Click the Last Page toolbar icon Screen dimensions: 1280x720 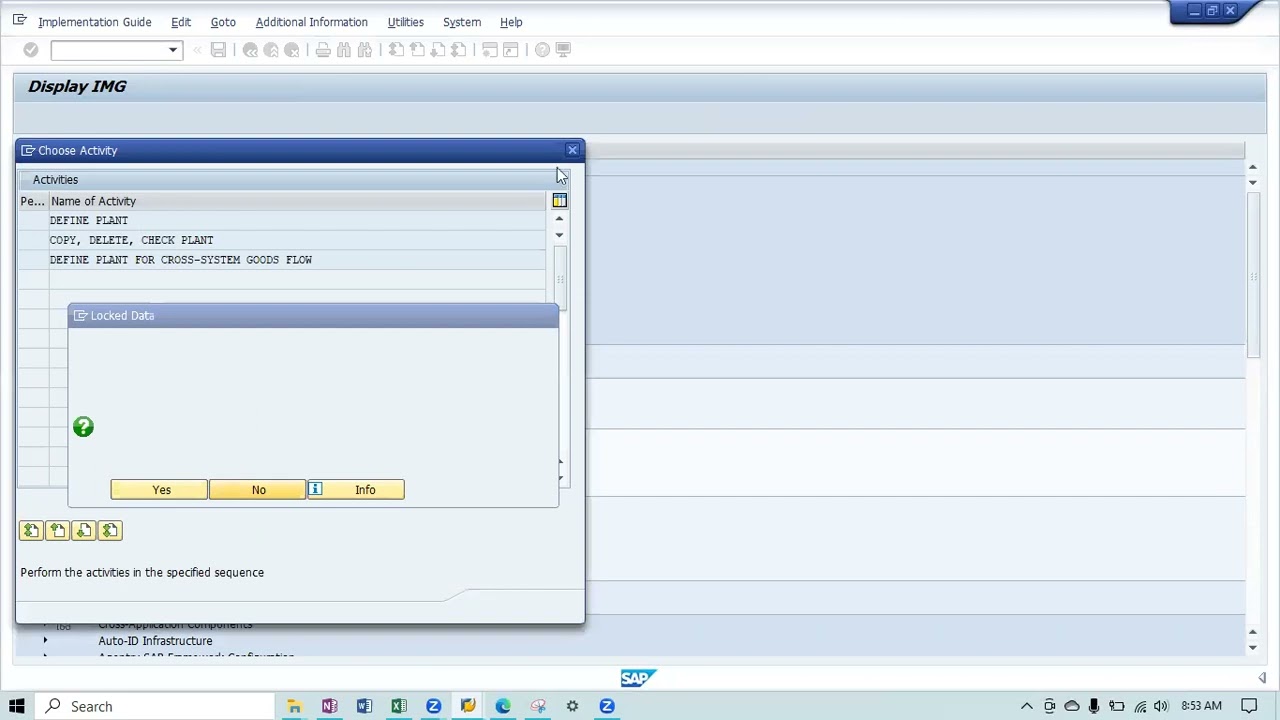coord(459,50)
